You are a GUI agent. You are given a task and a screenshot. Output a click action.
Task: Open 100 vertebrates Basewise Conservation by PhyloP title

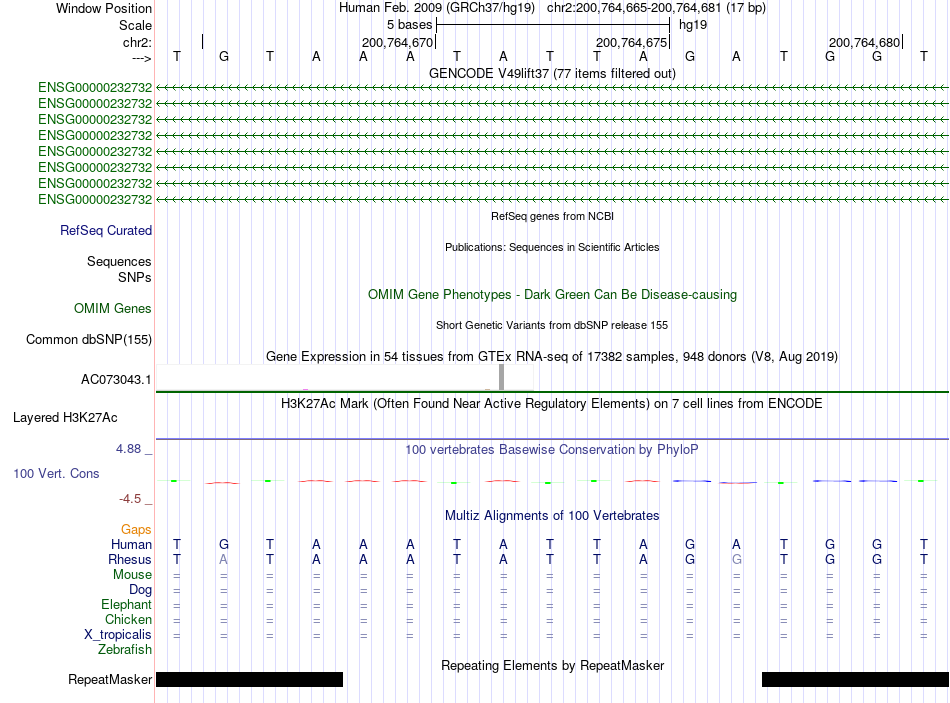[x=552, y=450]
